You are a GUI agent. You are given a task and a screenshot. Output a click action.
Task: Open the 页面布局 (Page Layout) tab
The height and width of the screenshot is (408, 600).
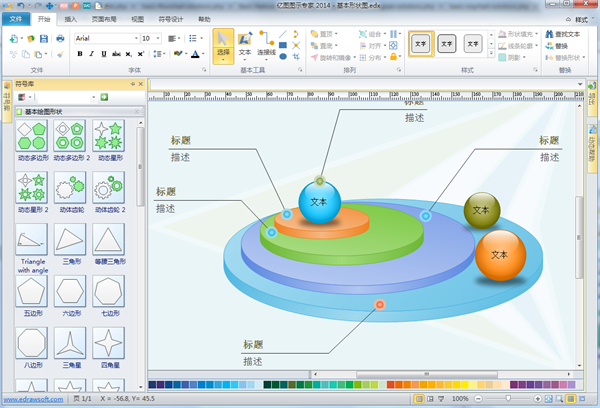(x=102, y=19)
